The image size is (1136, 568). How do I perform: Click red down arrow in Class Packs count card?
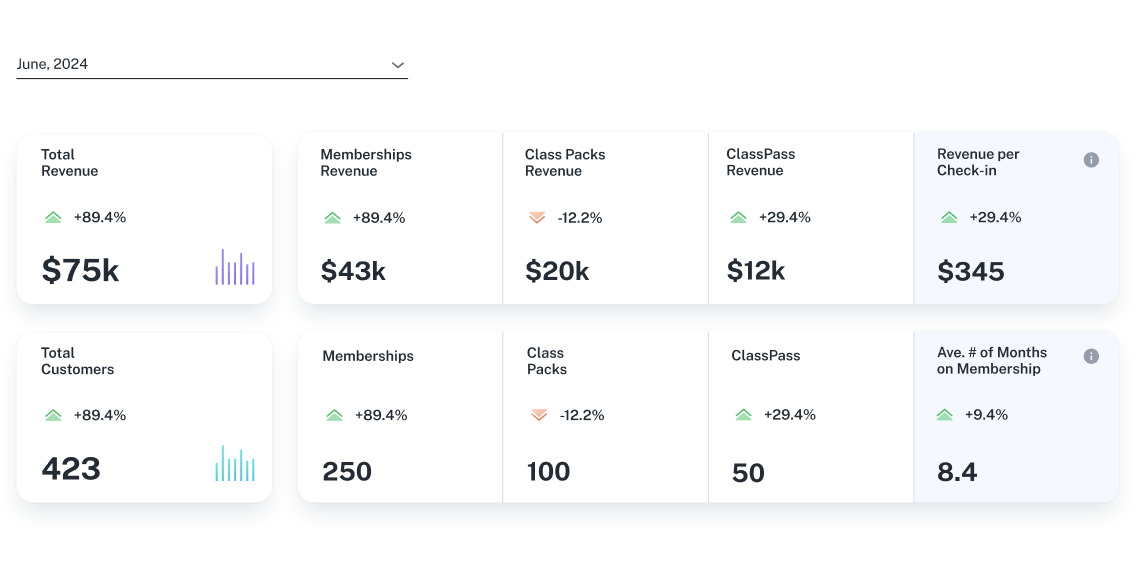click(x=539, y=415)
